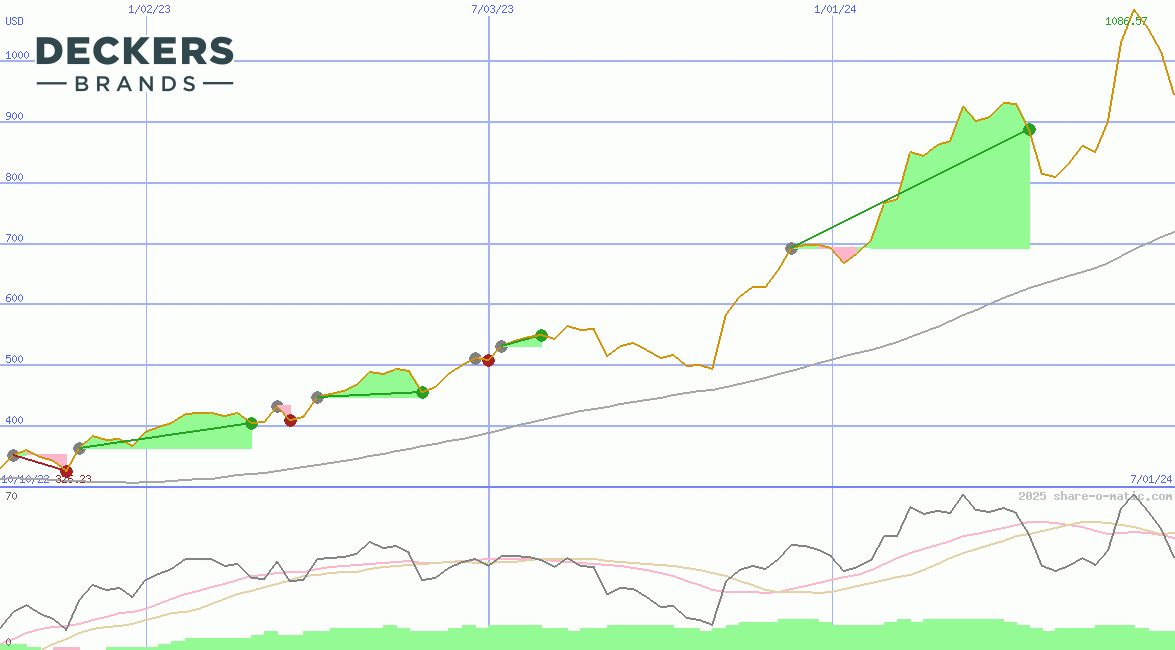Click the Deckers Brands logo

(134, 64)
